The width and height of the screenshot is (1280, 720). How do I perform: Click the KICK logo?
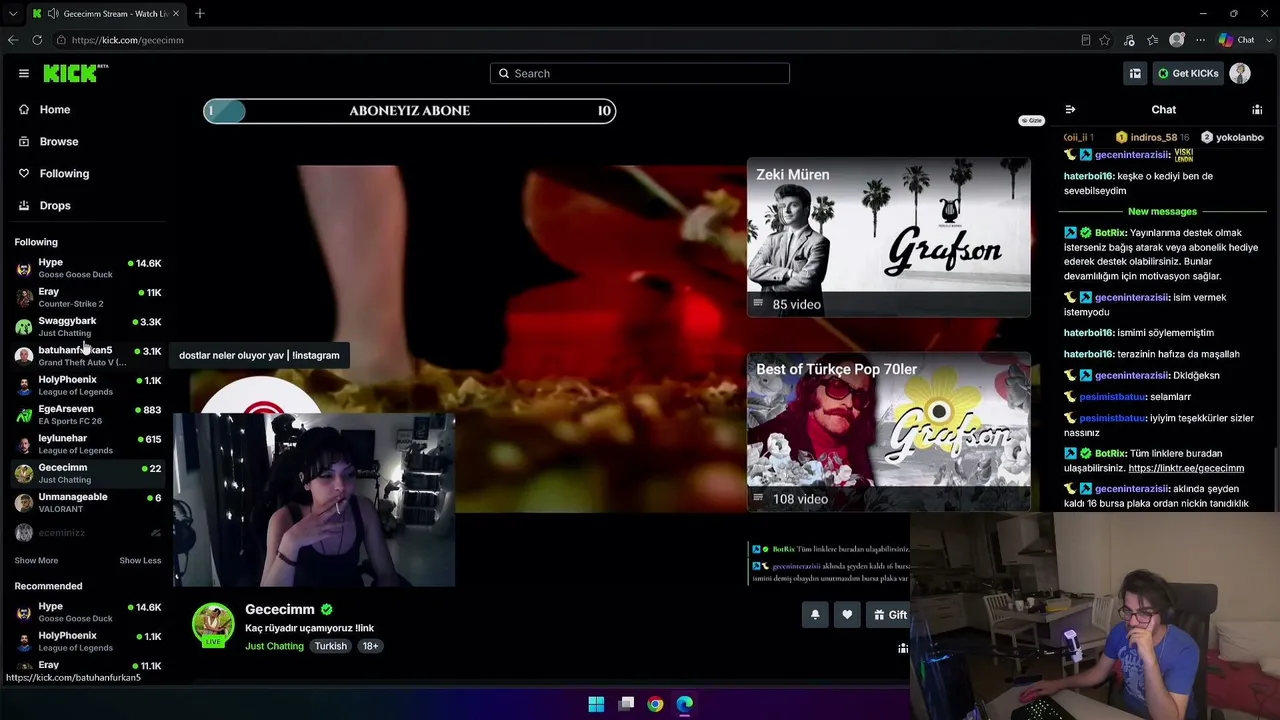point(75,73)
